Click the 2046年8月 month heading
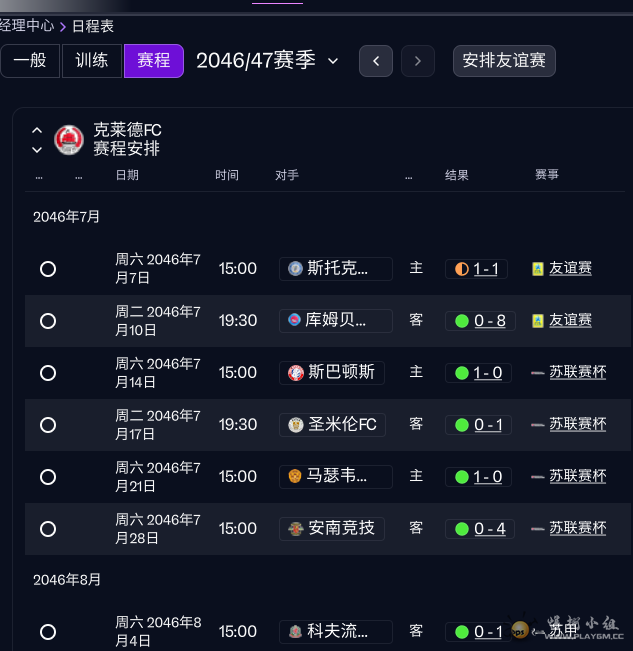The image size is (633, 651). point(67,580)
